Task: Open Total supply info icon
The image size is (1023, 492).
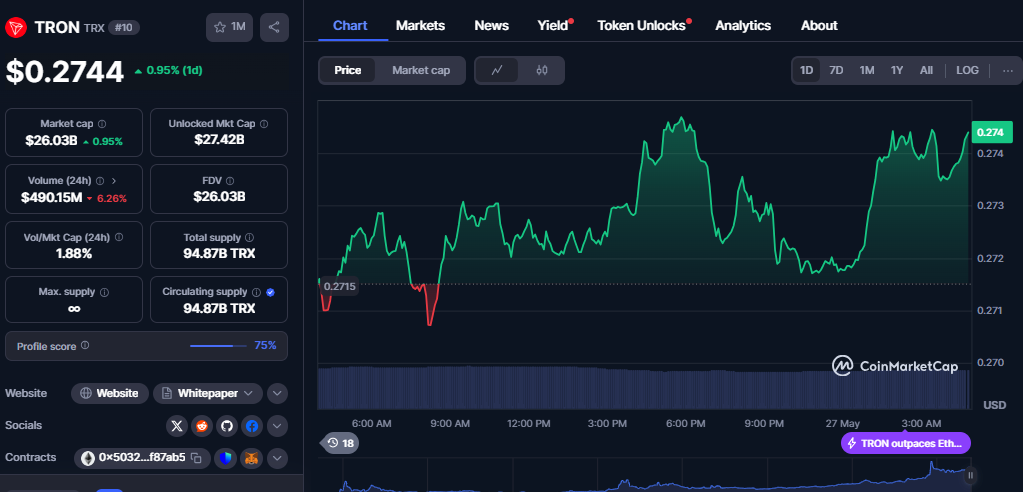Action: click(x=250, y=238)
